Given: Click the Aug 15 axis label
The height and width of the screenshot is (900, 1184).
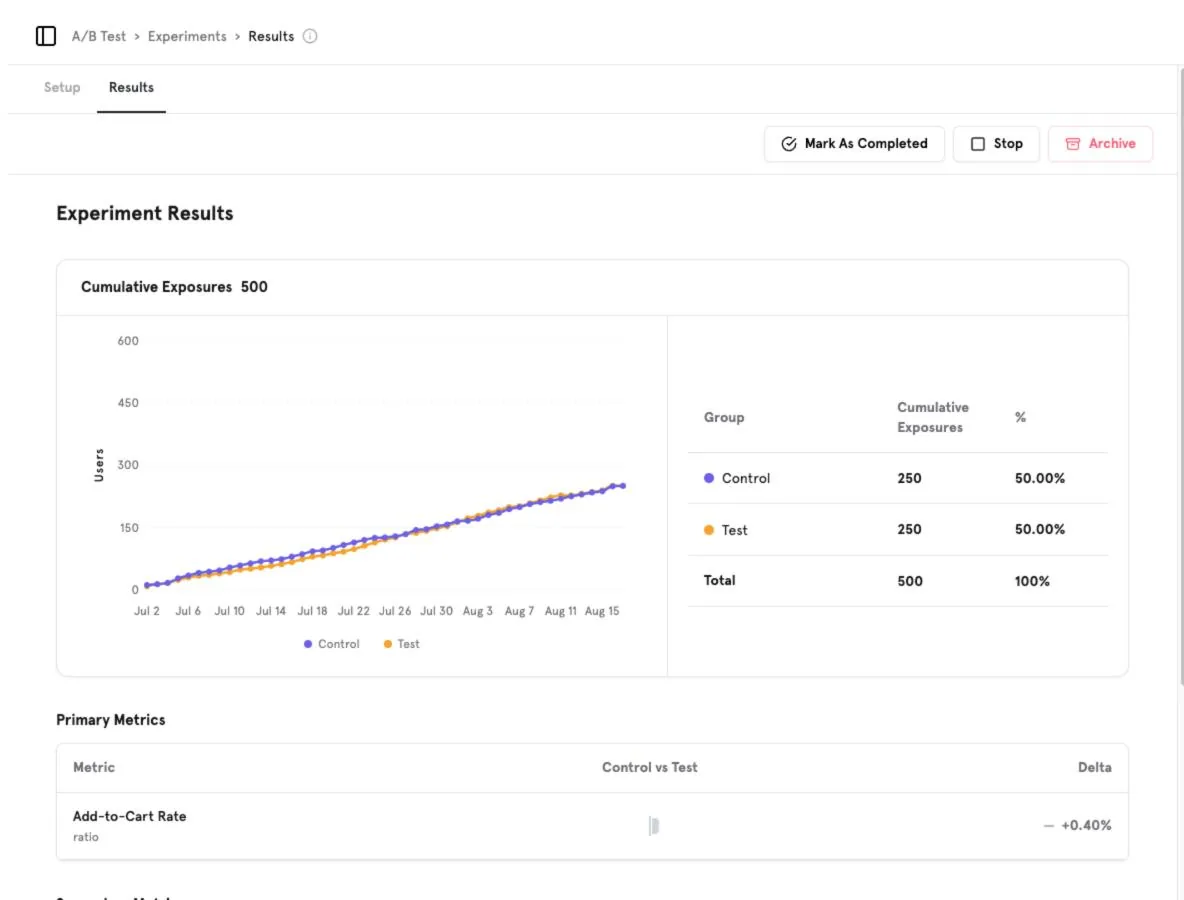Looking at the screenshot, I should (602, 611).
